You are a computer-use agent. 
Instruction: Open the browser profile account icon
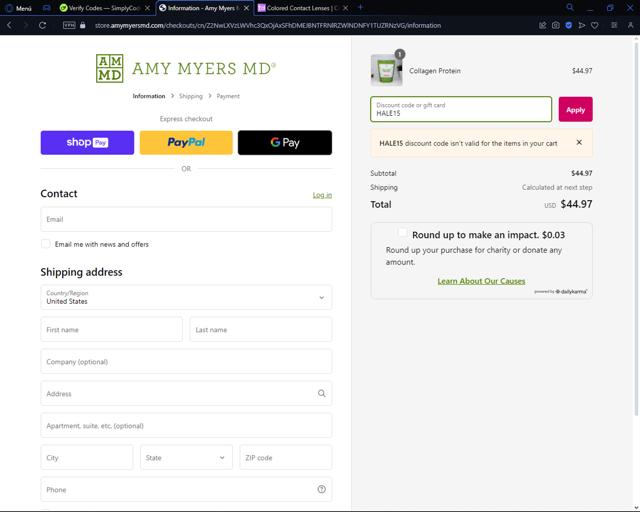point(631,25)
